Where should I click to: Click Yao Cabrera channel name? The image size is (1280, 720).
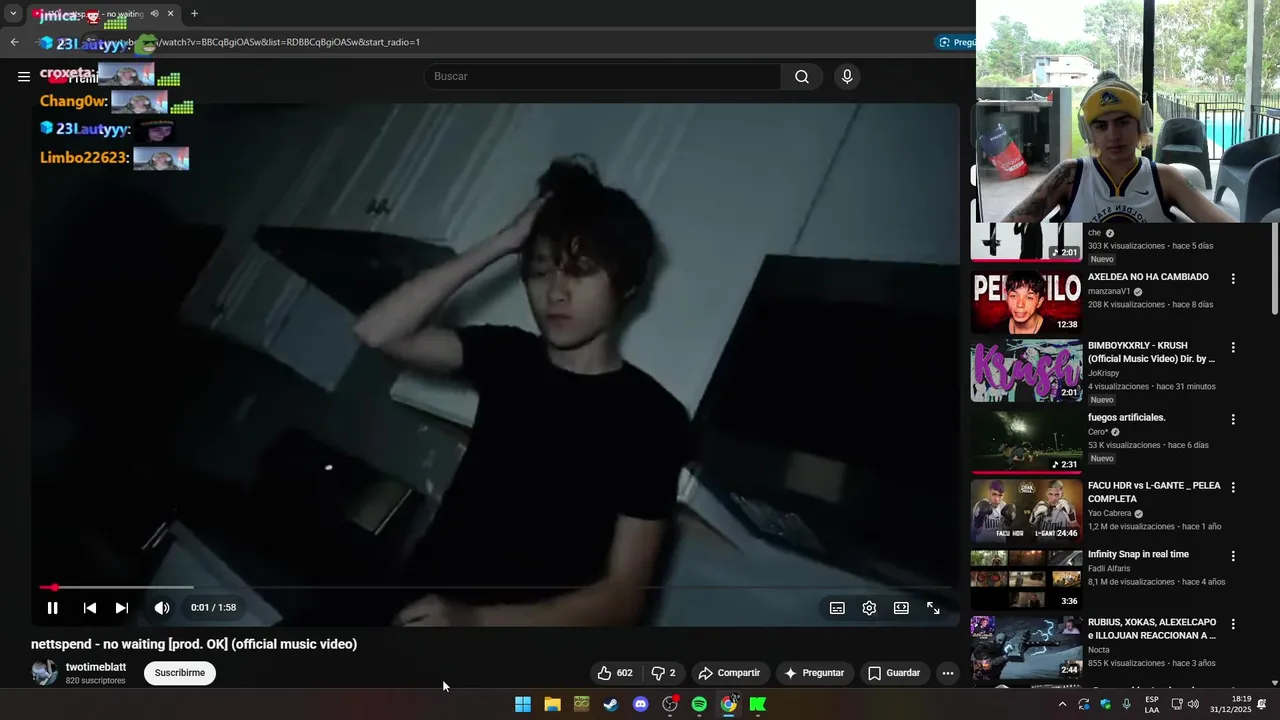click(1110, 513)
